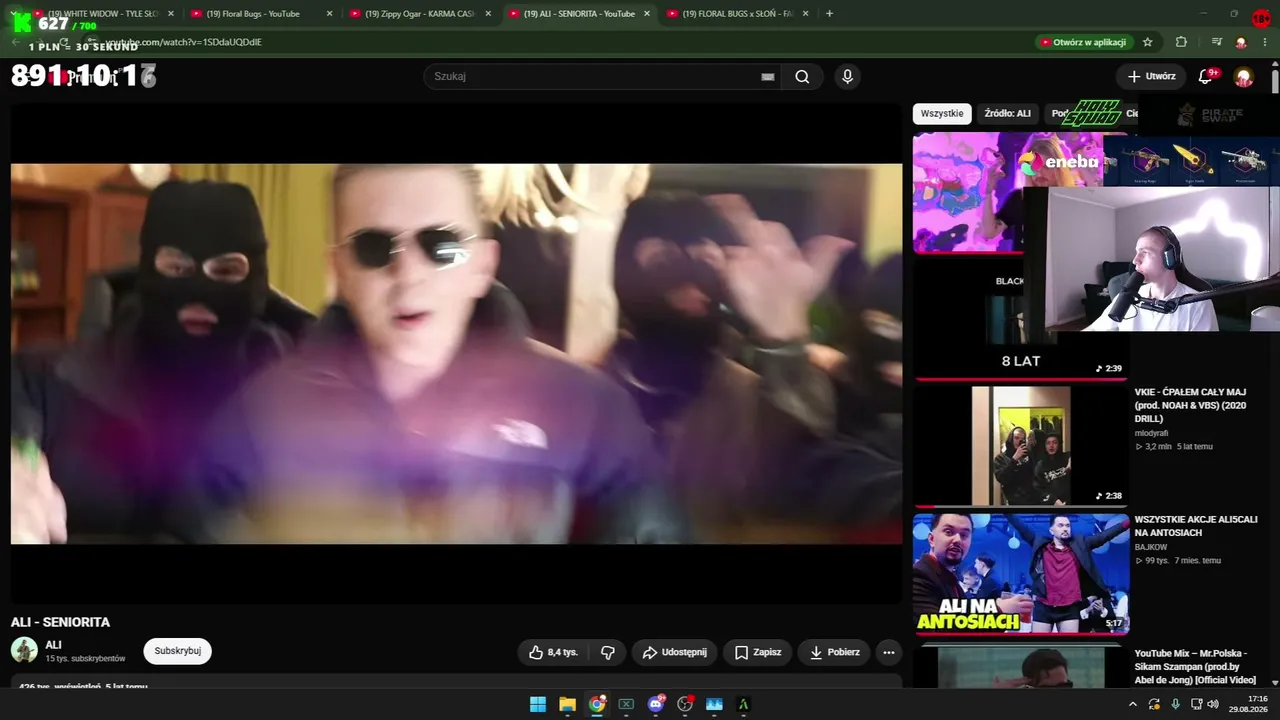Open the Xbox Game Bar taskbar icon
This screenshot has width=1280, height=720.
coord(626,704)
